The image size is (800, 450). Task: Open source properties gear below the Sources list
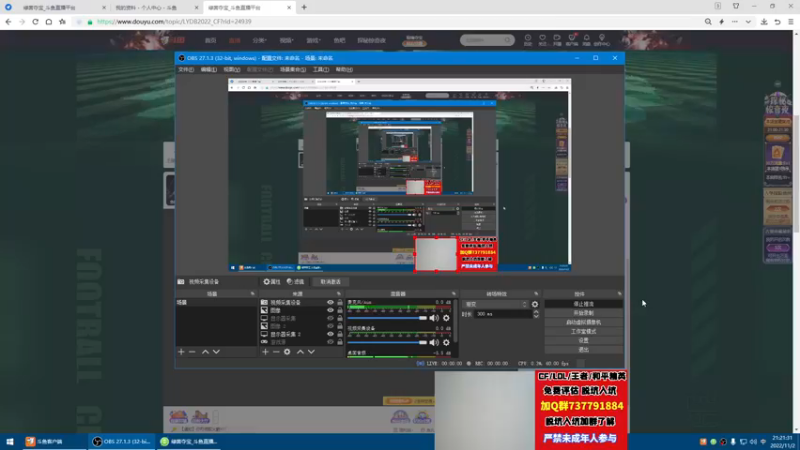(x=287, y=352)
